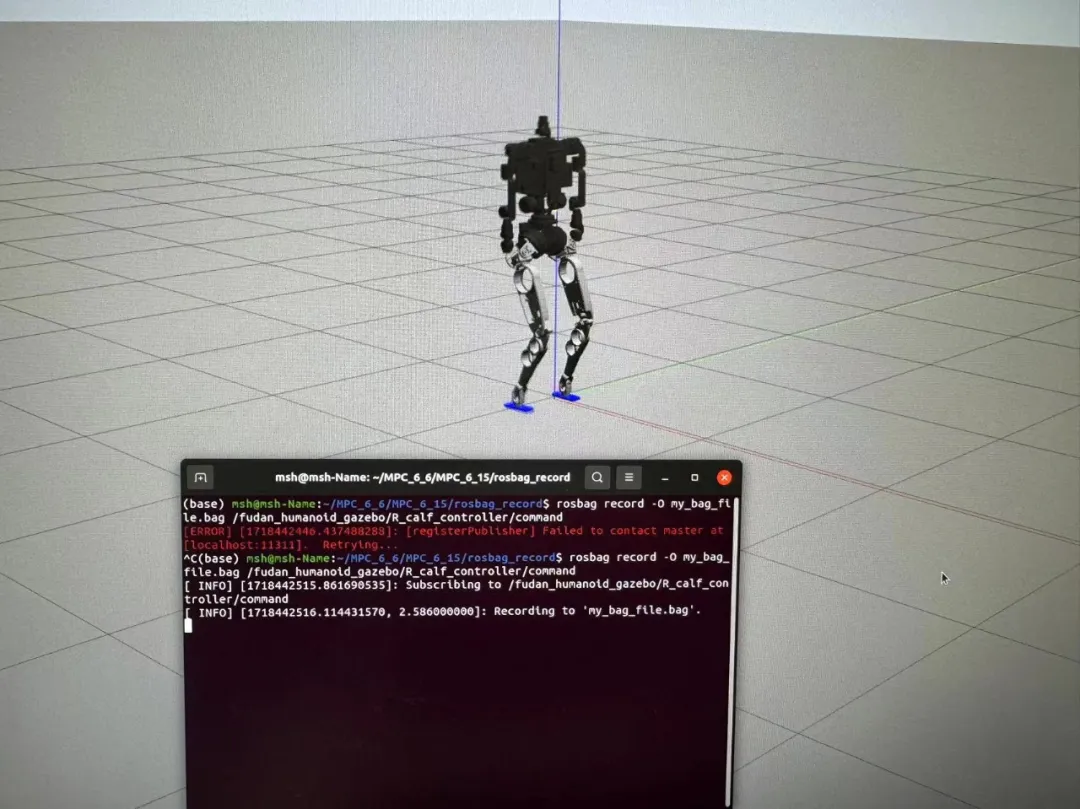The width and height of the screenshot is (1080, 809).
Task: Click the terminal title bar path text
Action: pos(422,477)
